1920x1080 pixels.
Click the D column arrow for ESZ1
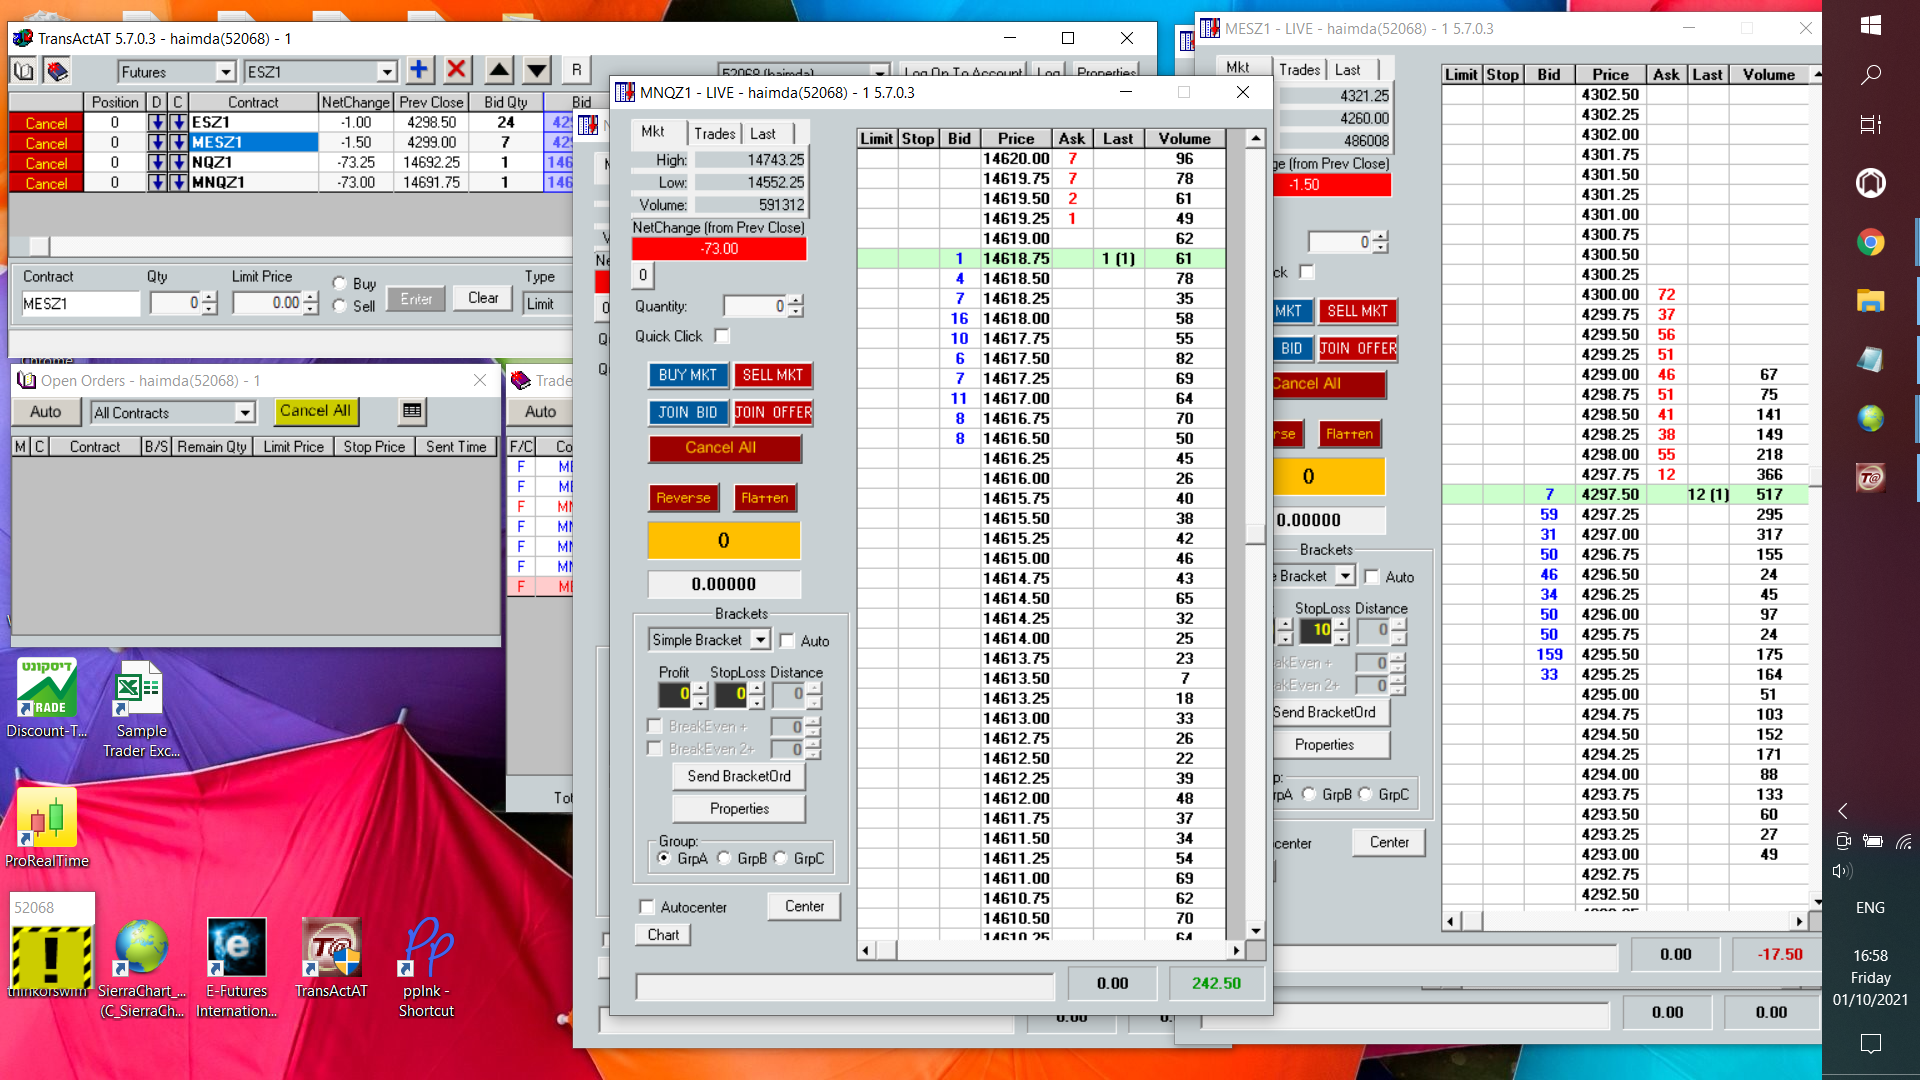tap(157, 122)
